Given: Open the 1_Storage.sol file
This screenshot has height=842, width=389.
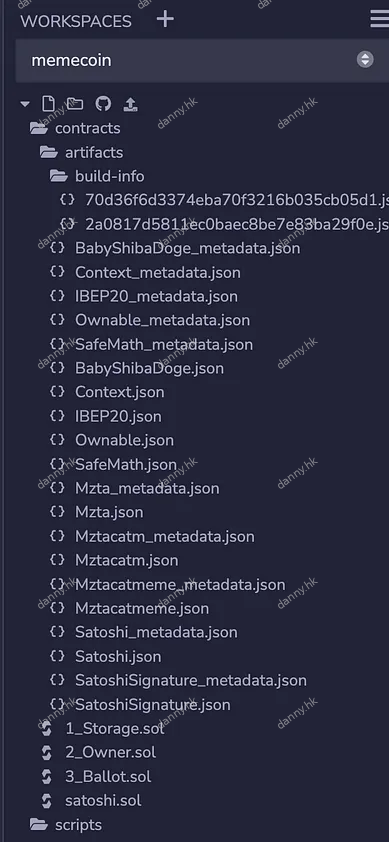Looking at the screenshot, I should 115,729.
